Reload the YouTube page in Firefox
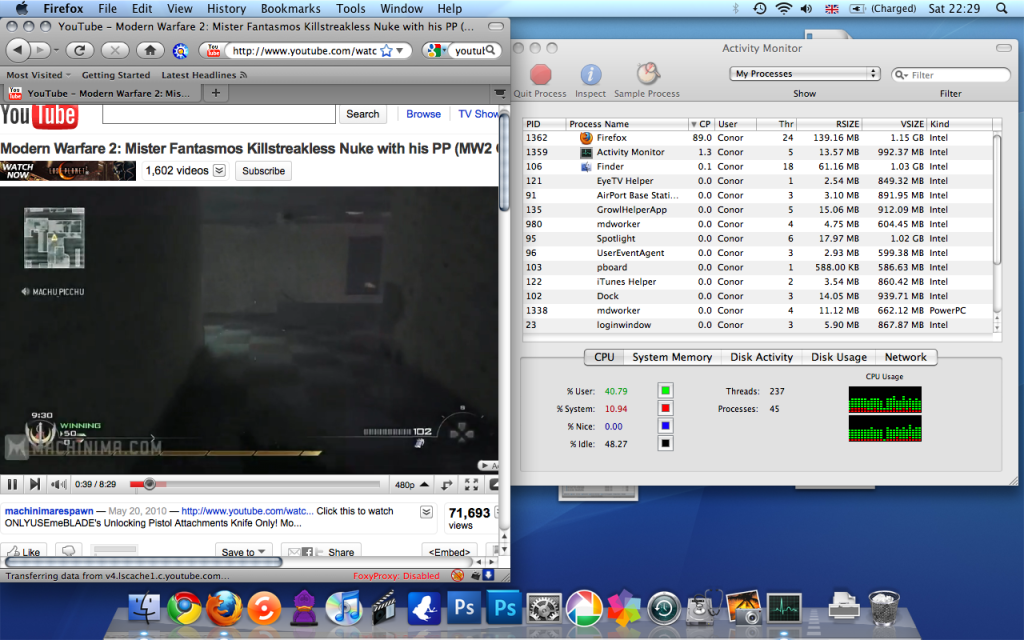This screenshot has height=640, width=1024. pyautogui.click(x=80, y=50)
